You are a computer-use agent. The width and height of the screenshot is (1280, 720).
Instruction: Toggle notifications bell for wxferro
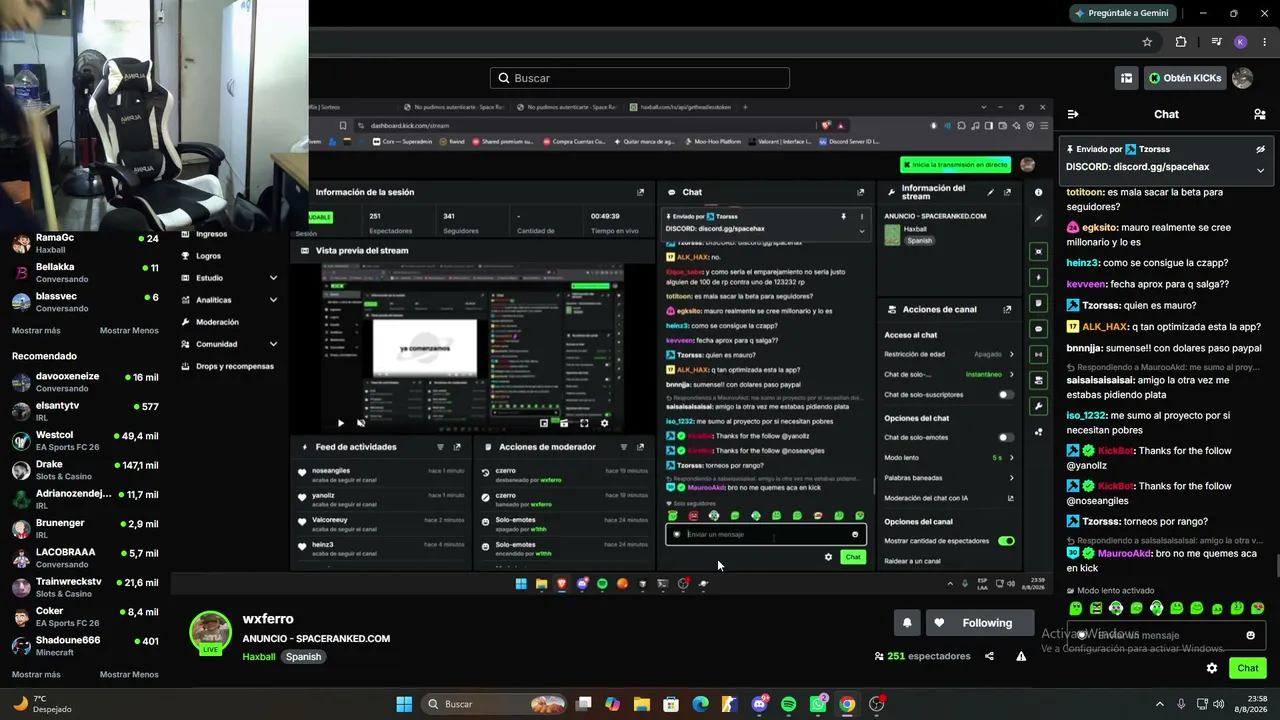coord(907,623)
